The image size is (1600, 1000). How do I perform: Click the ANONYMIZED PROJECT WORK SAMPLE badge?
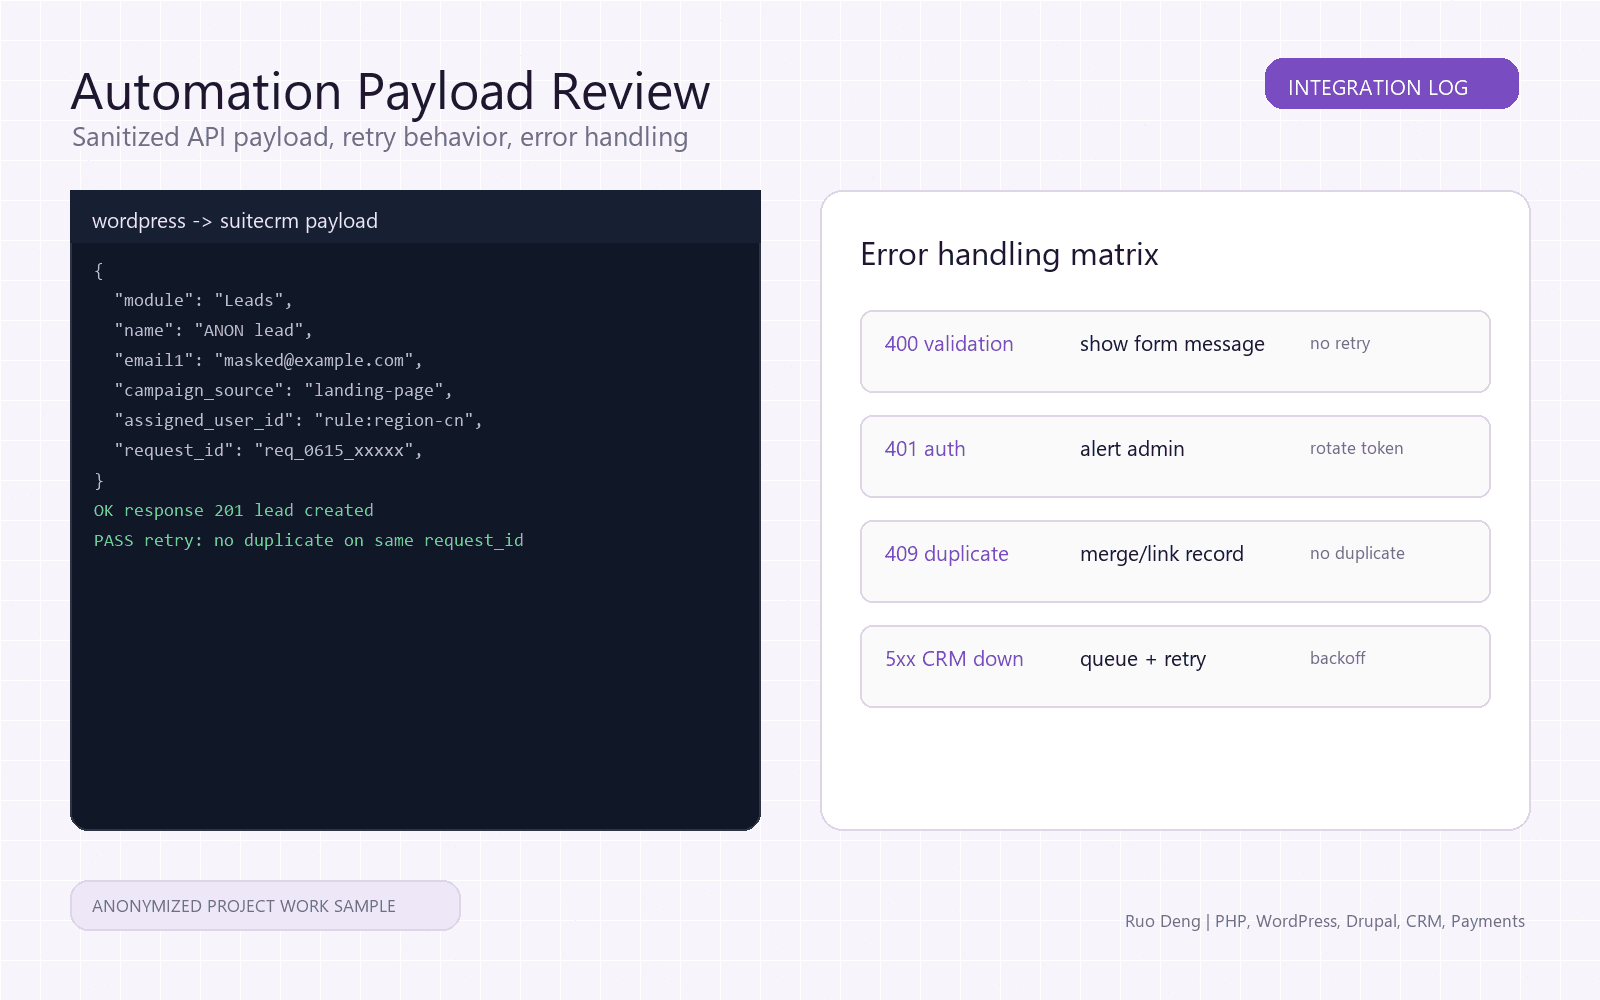(x=265, y=906)
